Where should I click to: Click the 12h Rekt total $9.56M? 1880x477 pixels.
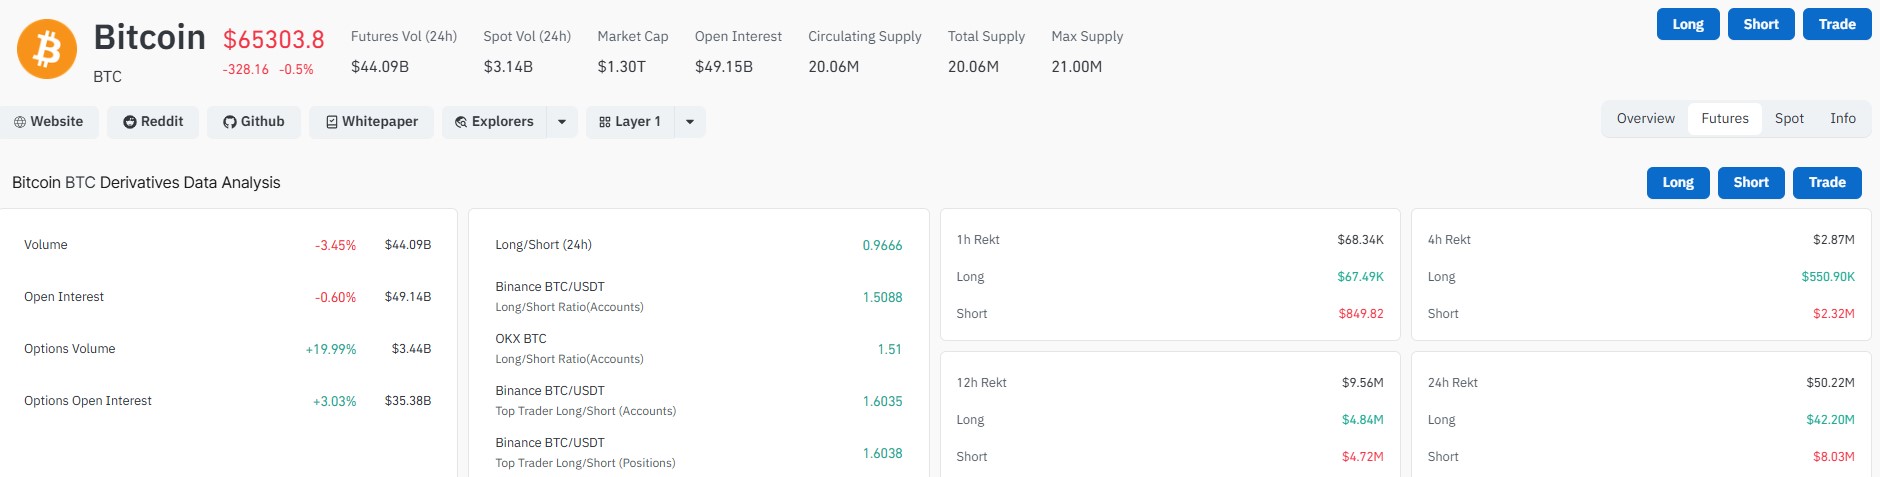(x=1362, y=383)
